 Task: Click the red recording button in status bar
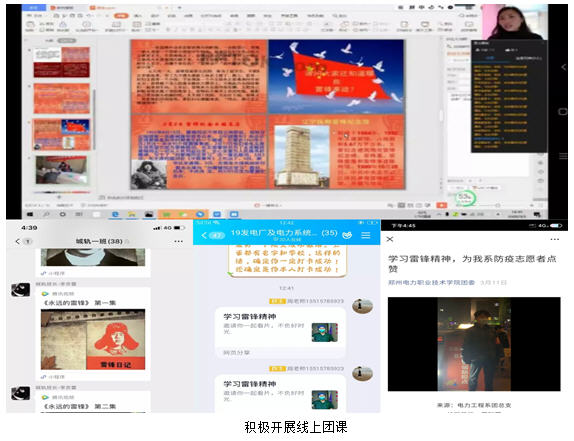click(441, 205)
